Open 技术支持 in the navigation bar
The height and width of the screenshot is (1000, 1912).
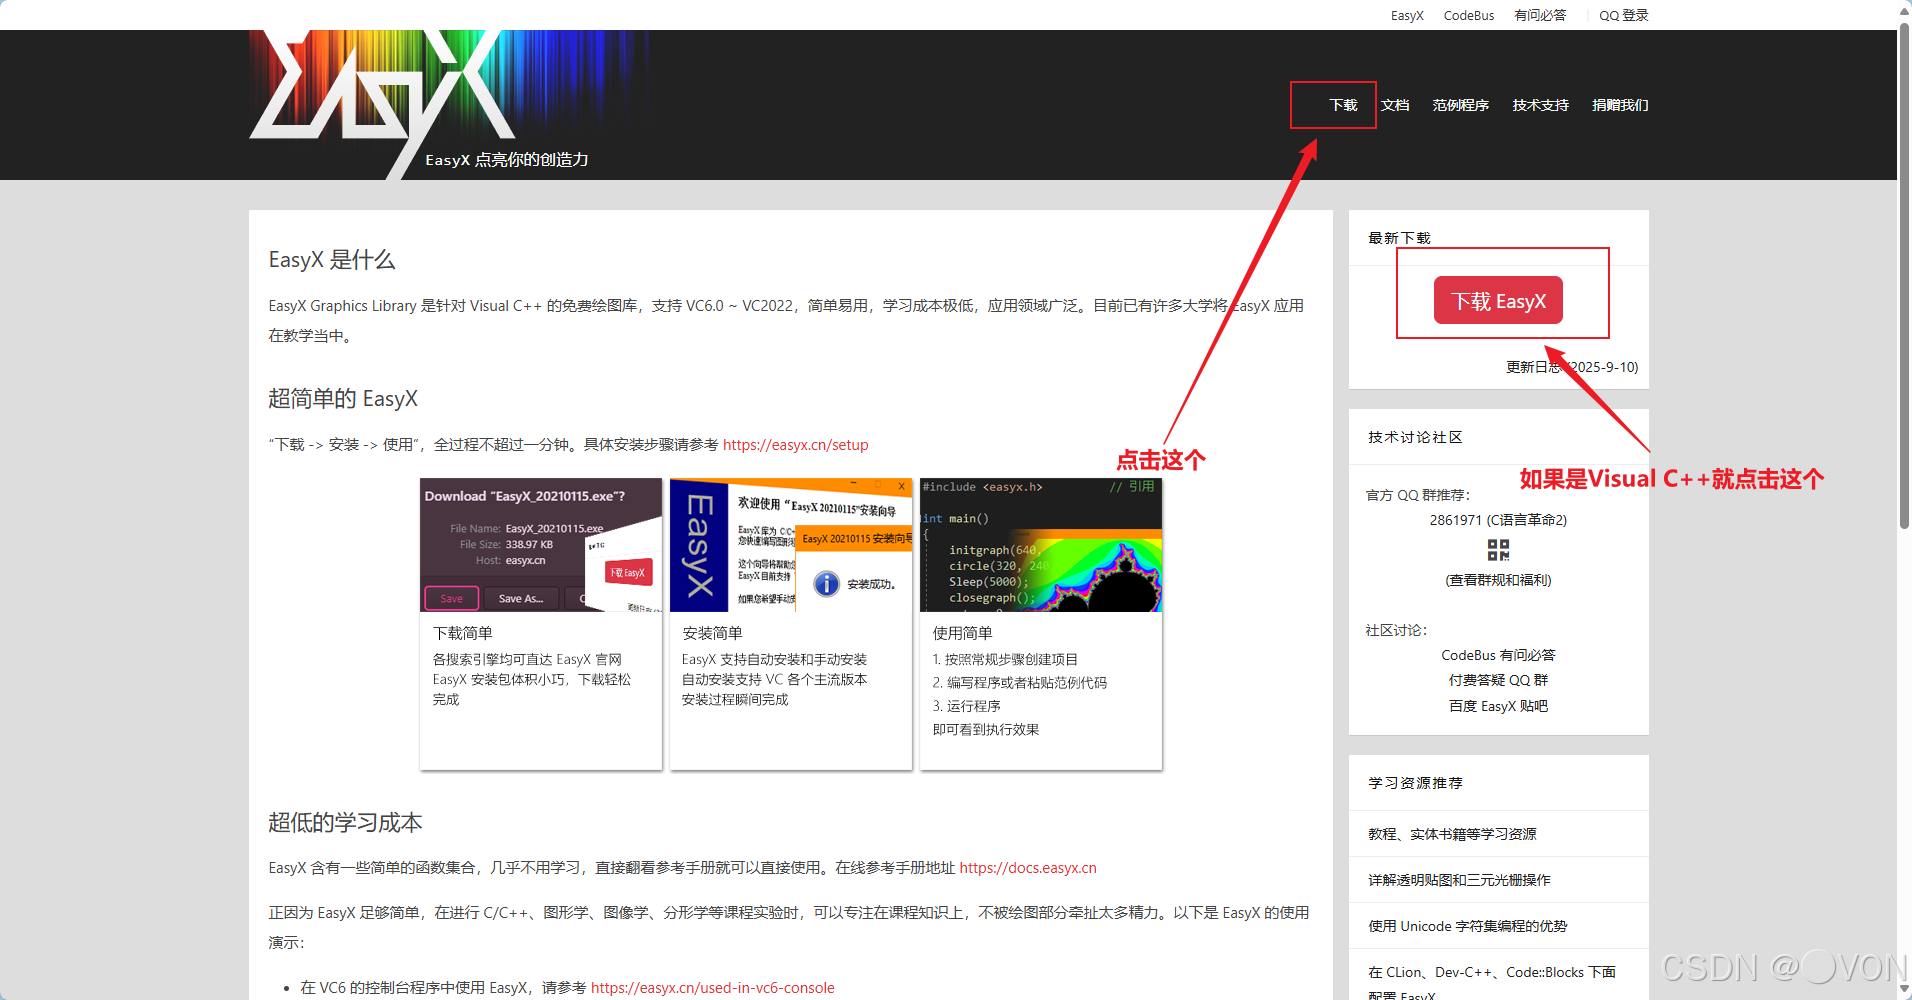pos(1540,105)
